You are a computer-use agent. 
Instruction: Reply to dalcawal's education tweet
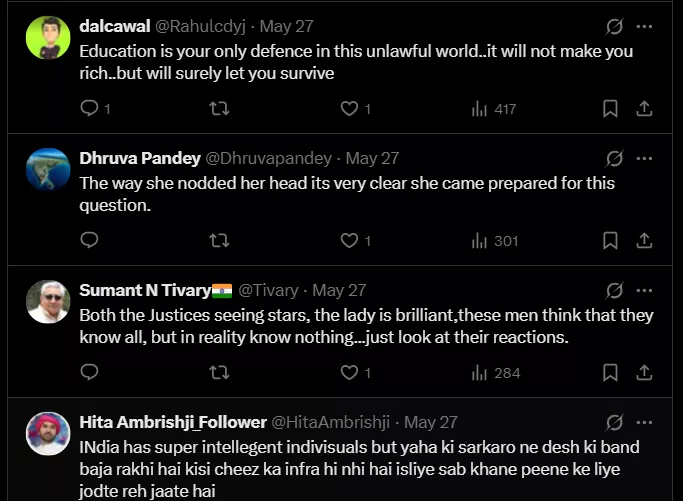[x=89, y=109]
